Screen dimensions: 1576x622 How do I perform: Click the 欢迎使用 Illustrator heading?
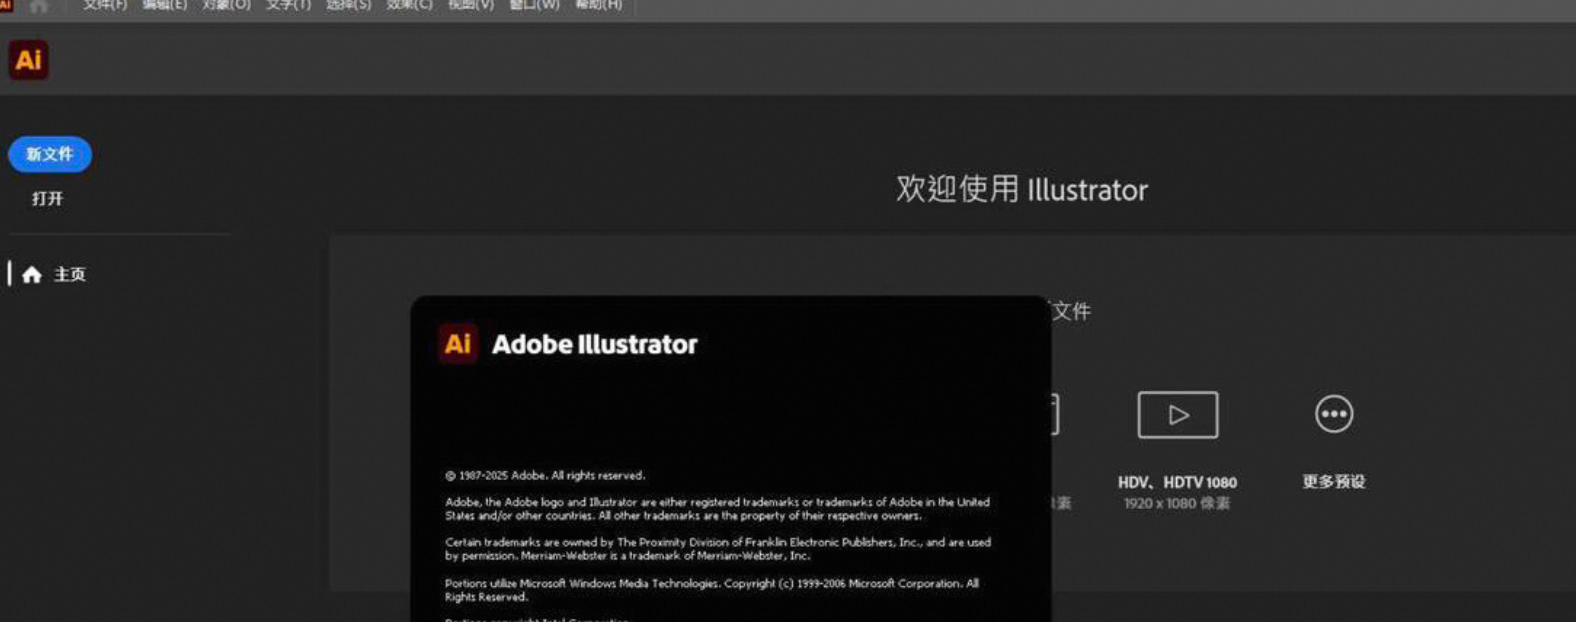(x=1022, y=189)
